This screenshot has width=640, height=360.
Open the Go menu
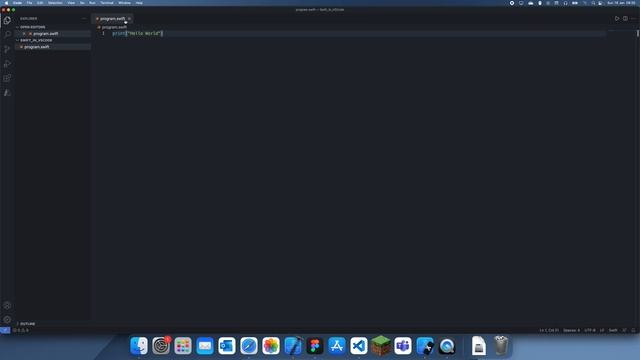click(82, 3)
